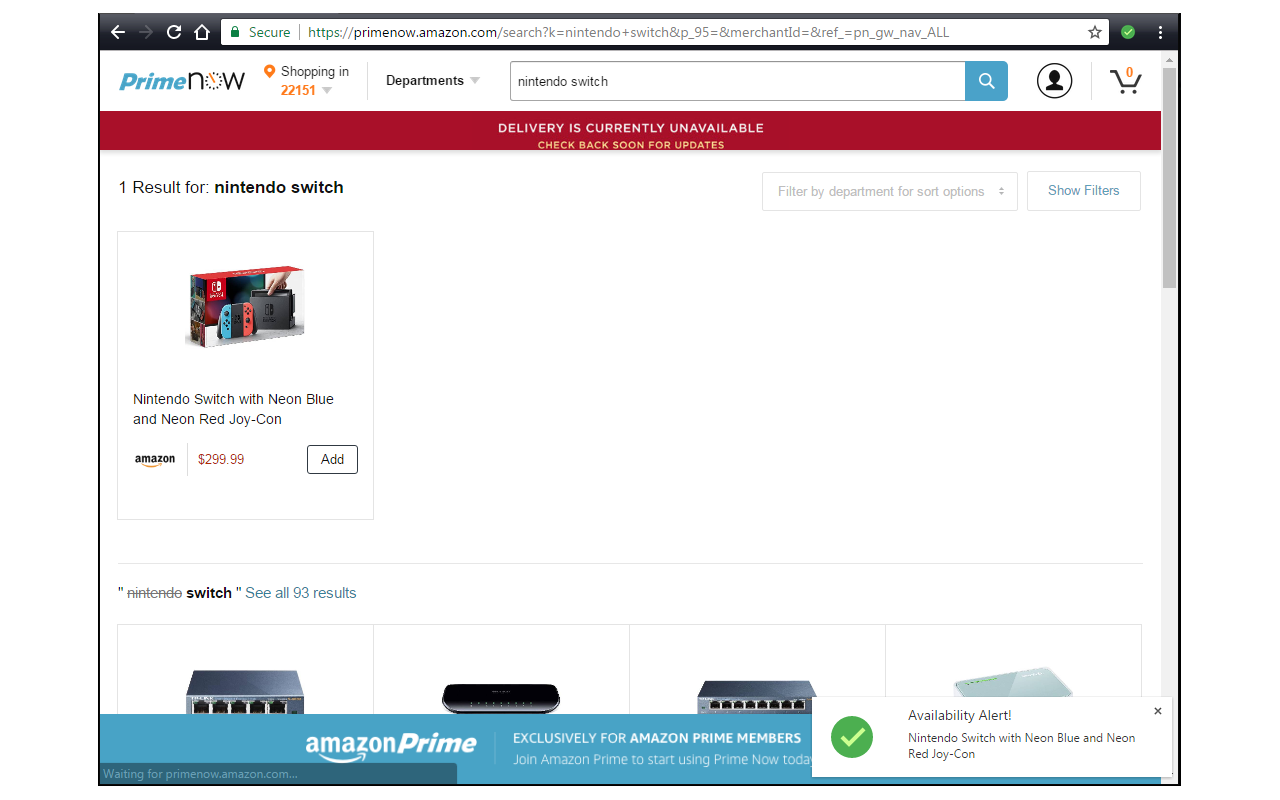Click the Prime Now logo
The image size is (1280, 800).
pos(182,81)
